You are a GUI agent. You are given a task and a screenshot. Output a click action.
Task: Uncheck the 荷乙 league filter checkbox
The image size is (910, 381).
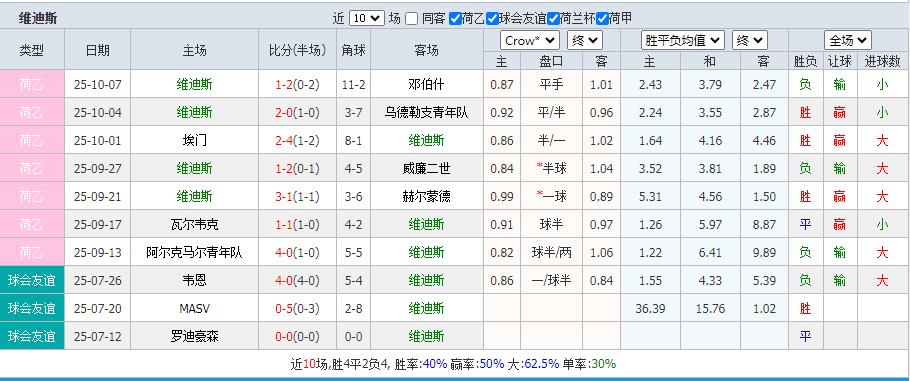pyautogui.click(x=456, y=19)
